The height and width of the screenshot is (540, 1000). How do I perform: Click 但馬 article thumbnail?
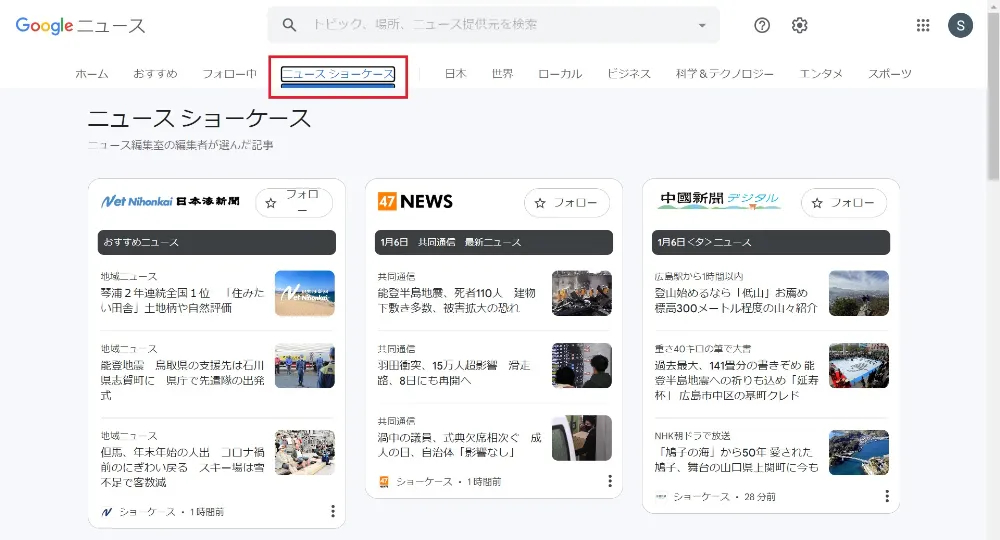coord(305,453)
